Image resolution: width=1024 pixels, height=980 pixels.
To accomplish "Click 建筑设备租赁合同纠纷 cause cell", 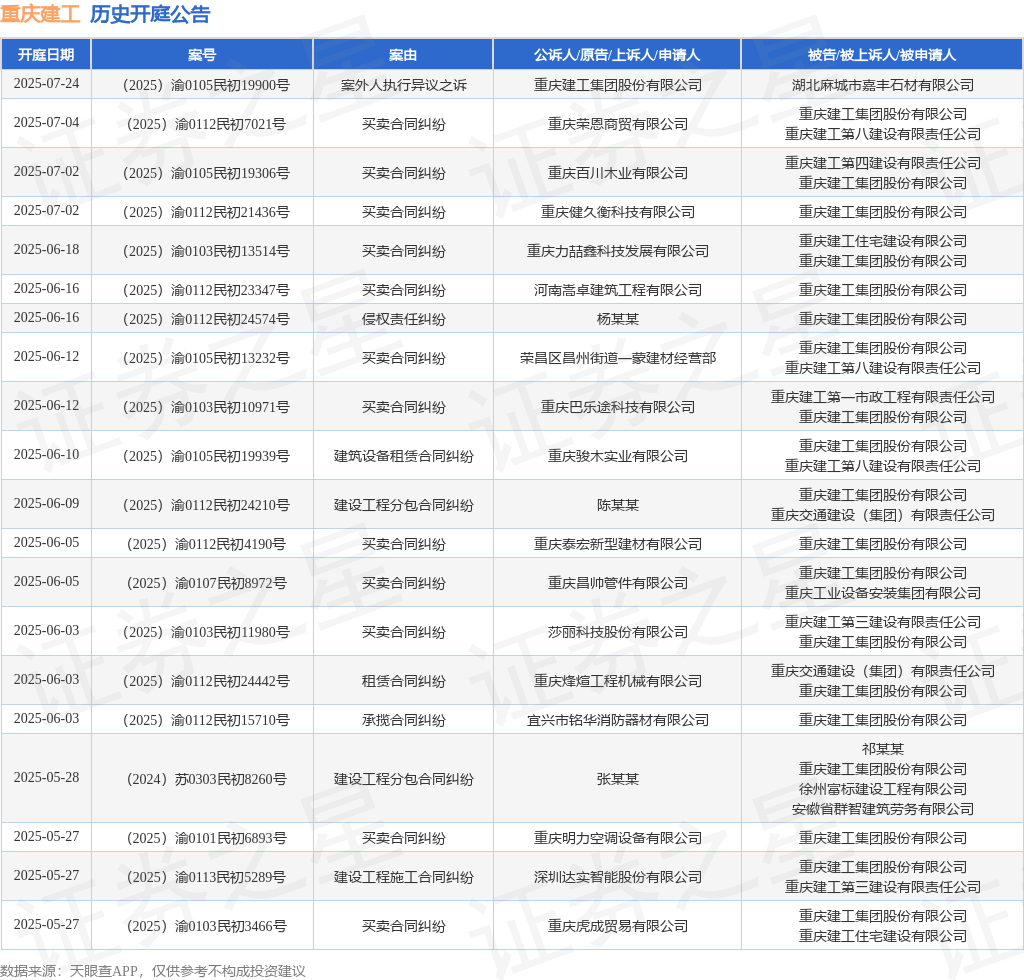I will coord(404,456).
